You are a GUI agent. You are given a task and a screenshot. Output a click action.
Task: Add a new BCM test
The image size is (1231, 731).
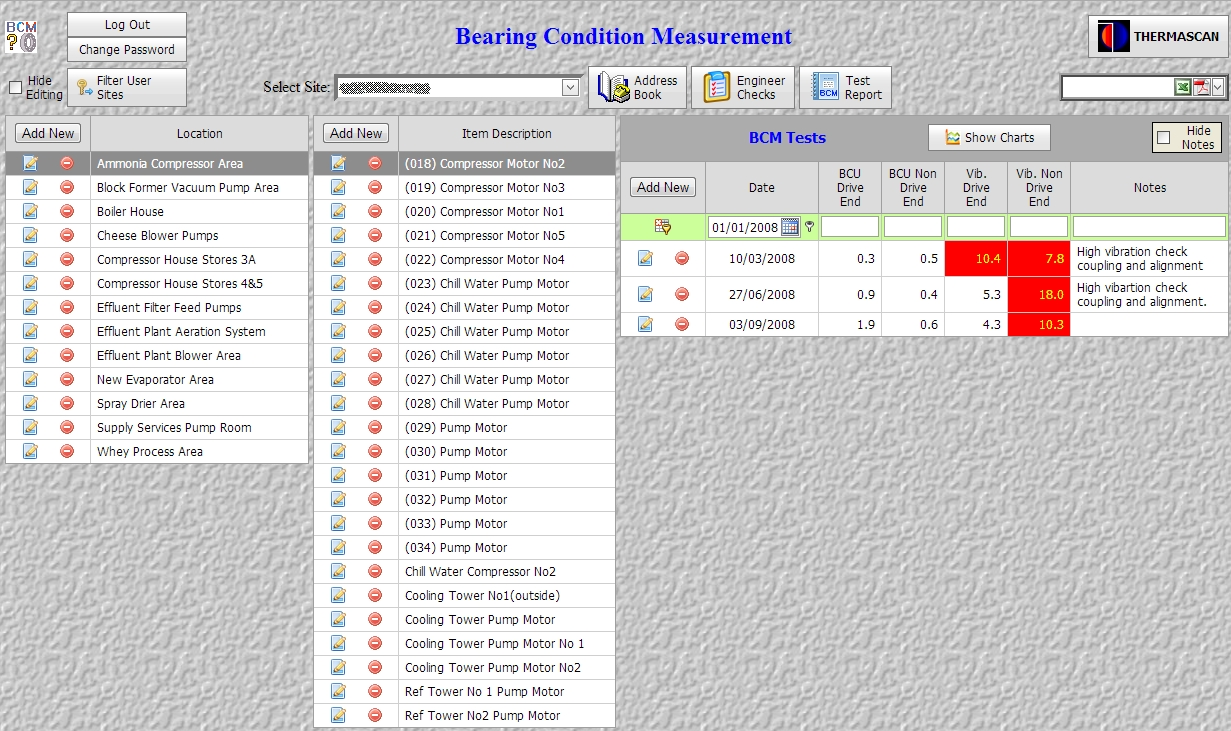click(663, 187)
